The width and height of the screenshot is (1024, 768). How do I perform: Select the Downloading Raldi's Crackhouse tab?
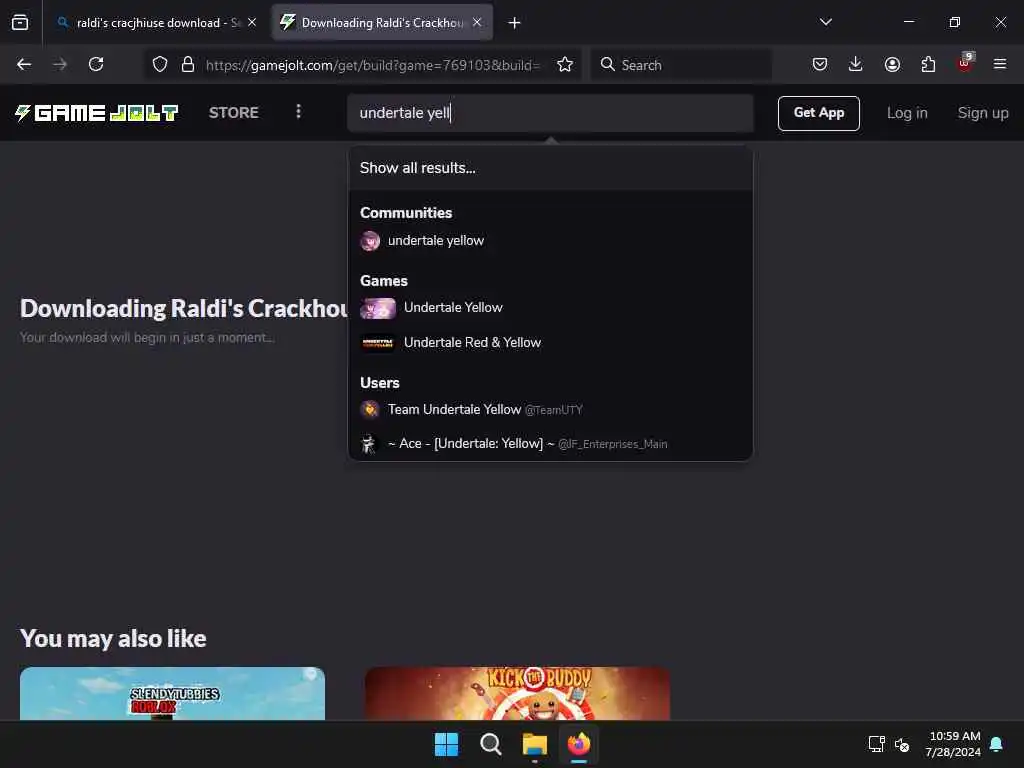pyautogui.click(x=382, y=23)
